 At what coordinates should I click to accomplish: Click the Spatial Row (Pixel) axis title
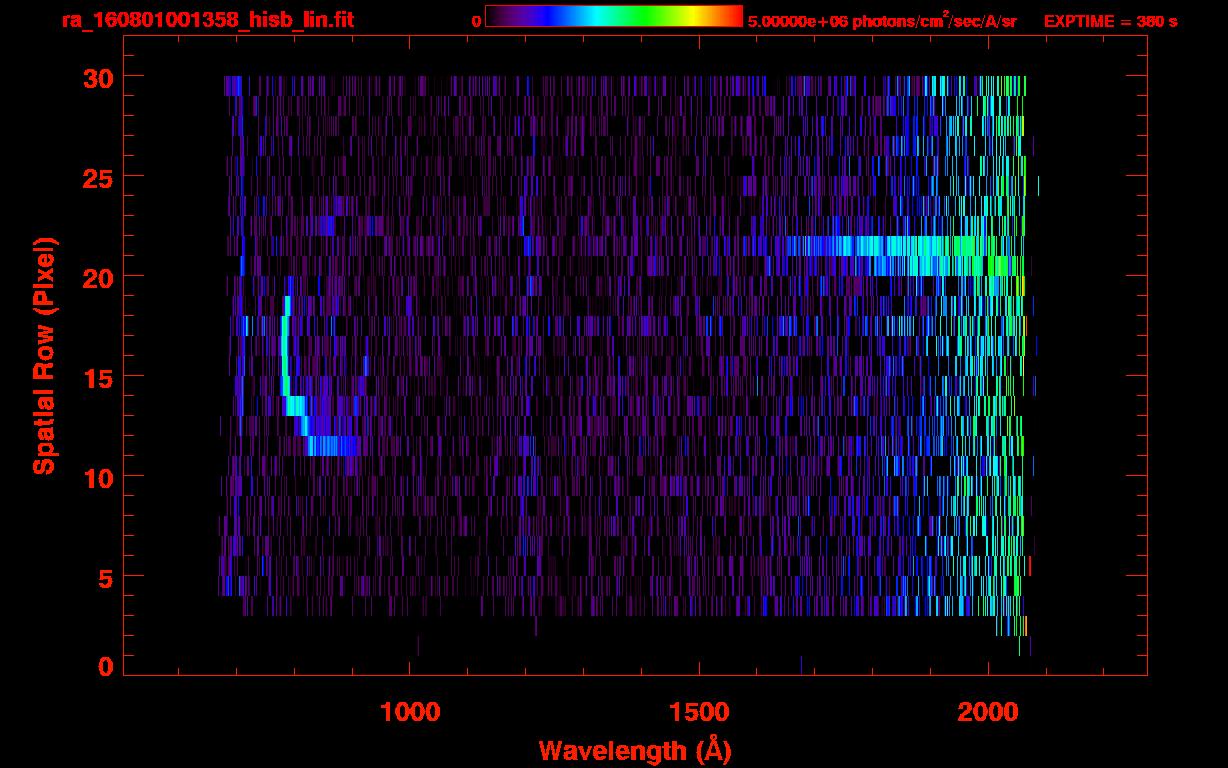pyautogui.click(x=44, y=355)
